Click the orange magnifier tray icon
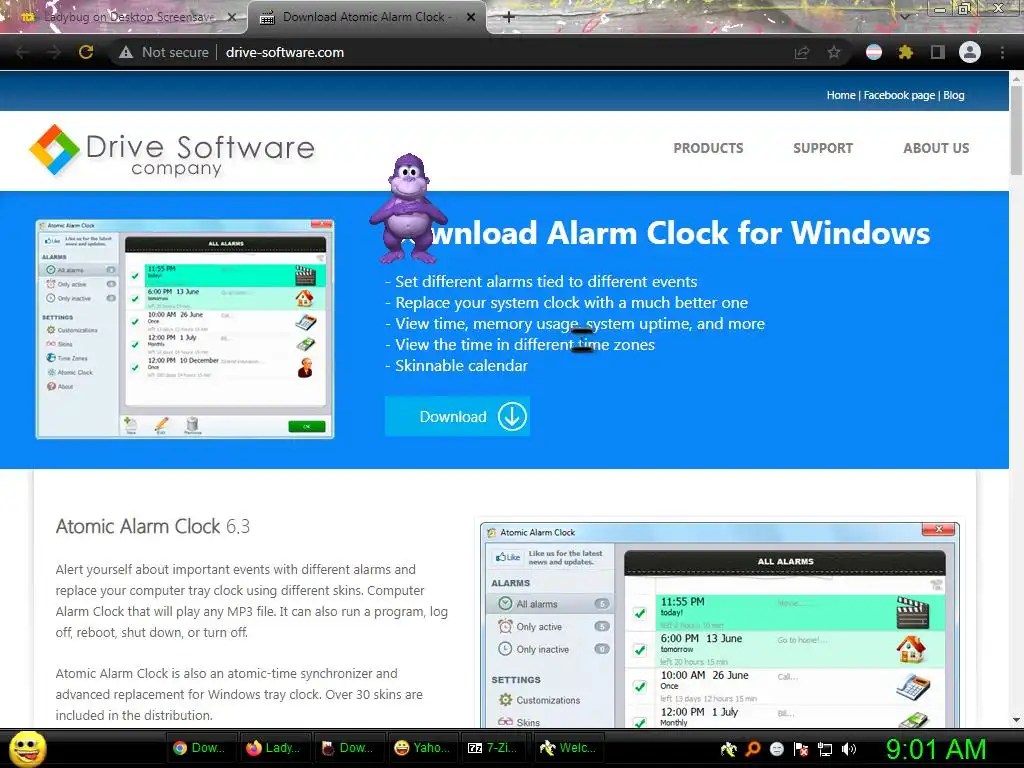Viewport: 1024px width, 768px height. [x=753, y=749]
